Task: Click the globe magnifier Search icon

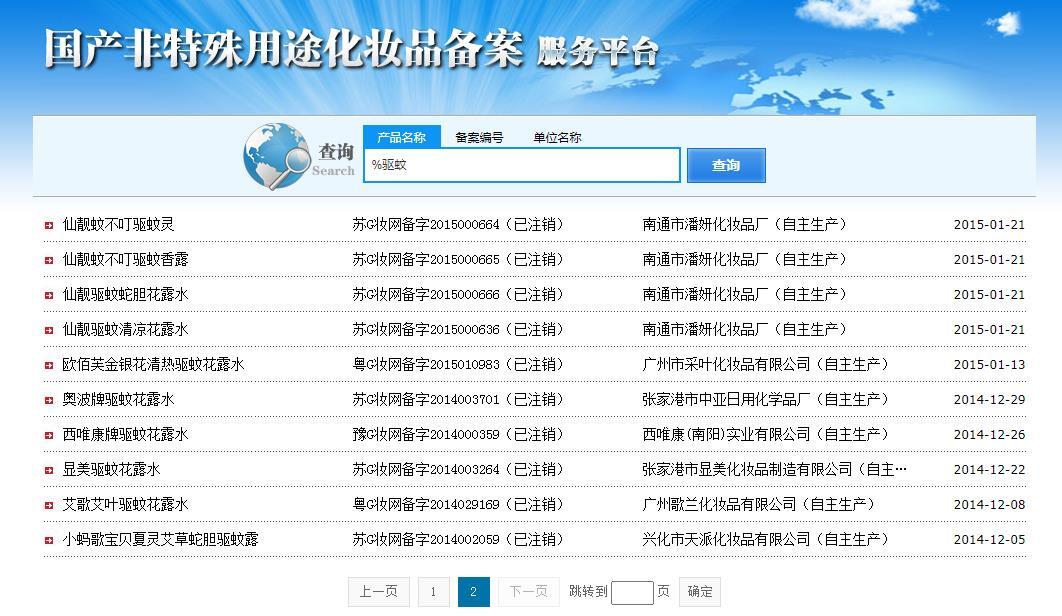Action: (276, 157)
